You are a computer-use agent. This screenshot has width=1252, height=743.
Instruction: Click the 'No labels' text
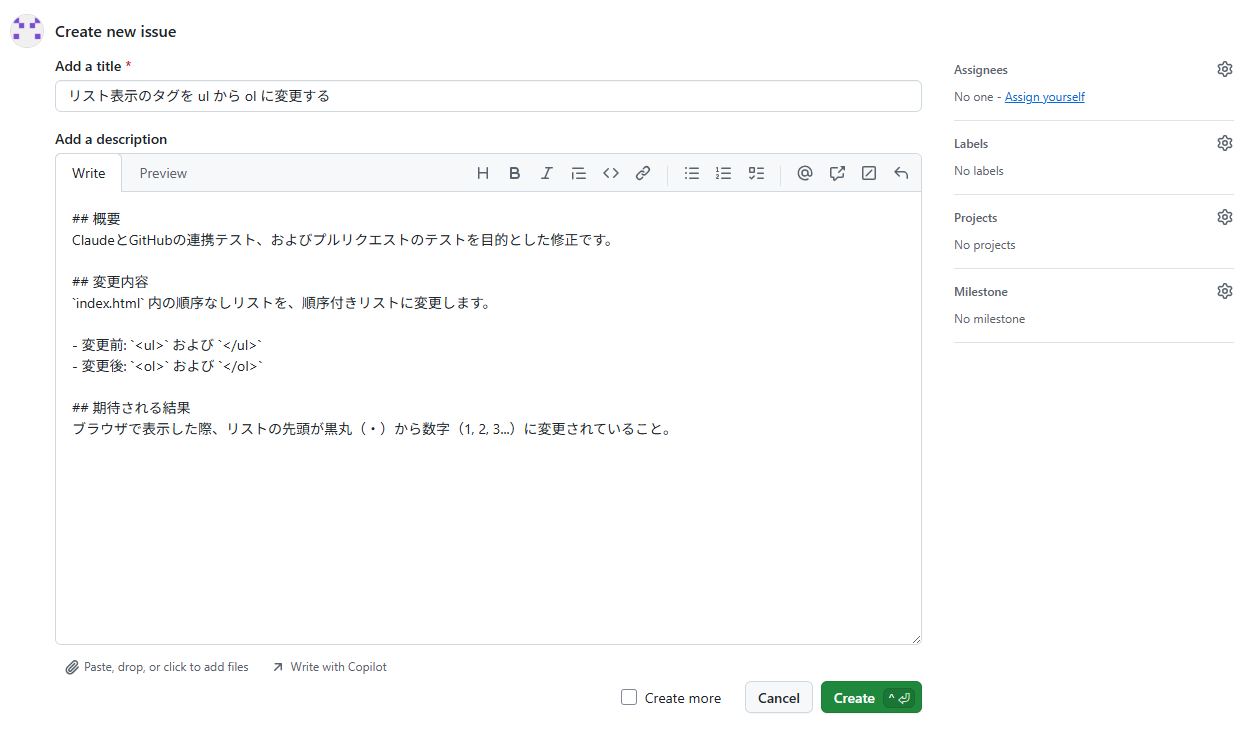point(979,171)
